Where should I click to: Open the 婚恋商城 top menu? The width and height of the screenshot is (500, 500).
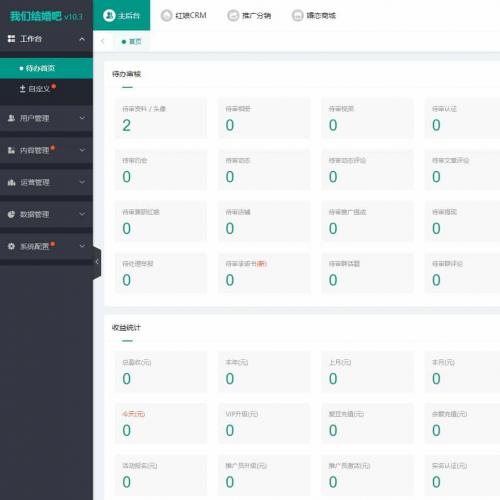pyautogui.click(x=314, y=15)
